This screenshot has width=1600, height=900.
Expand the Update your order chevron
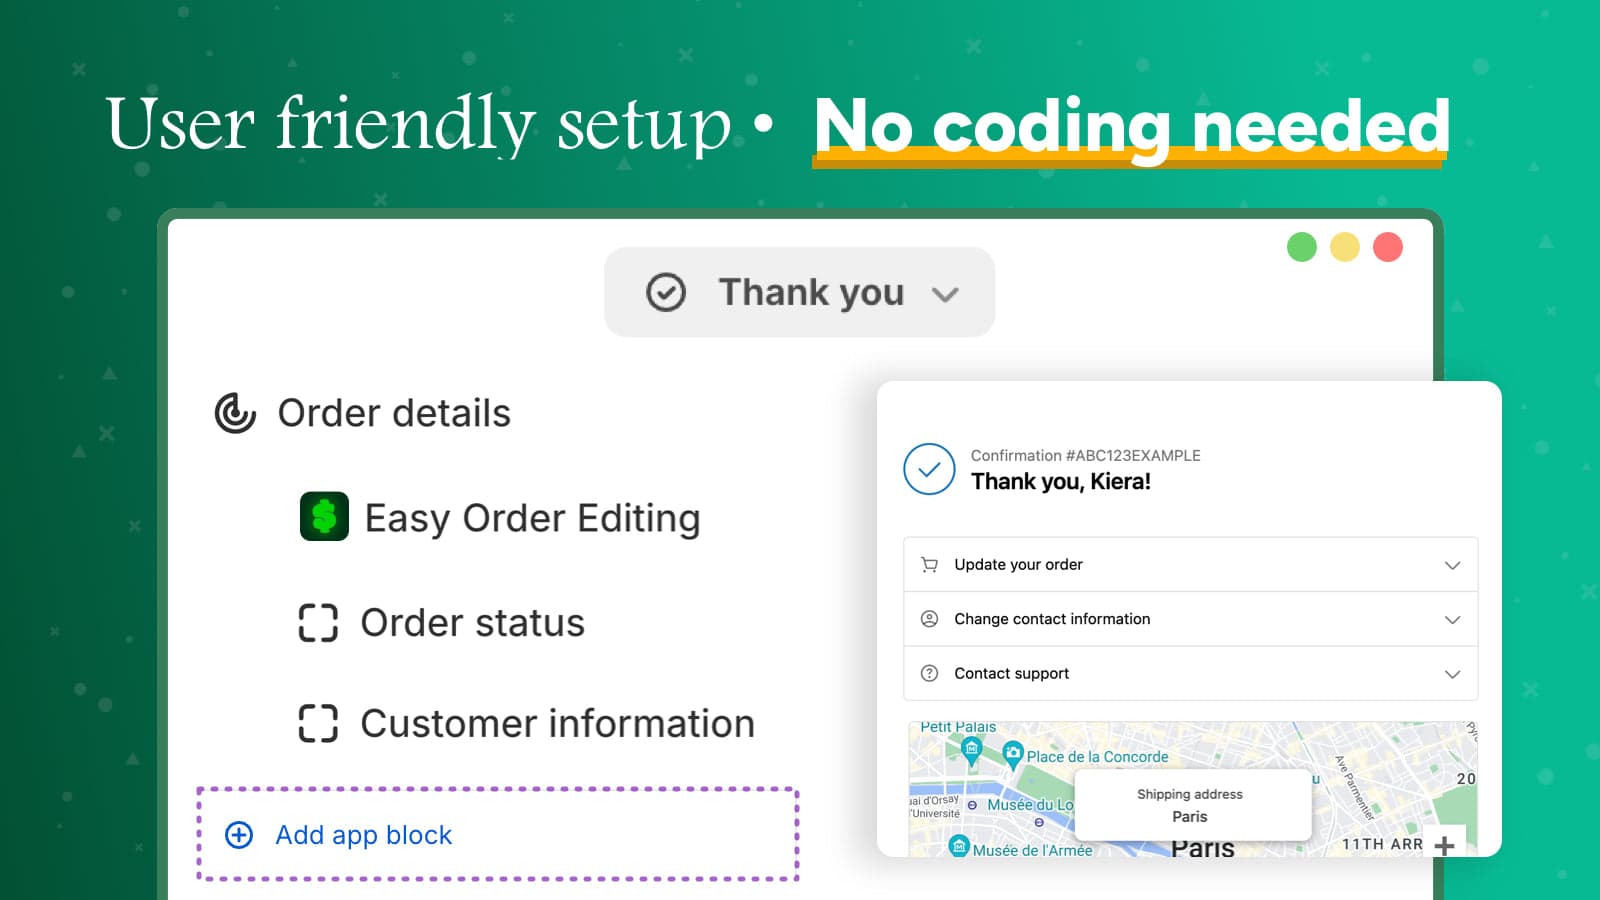[x=1452, y=565]
